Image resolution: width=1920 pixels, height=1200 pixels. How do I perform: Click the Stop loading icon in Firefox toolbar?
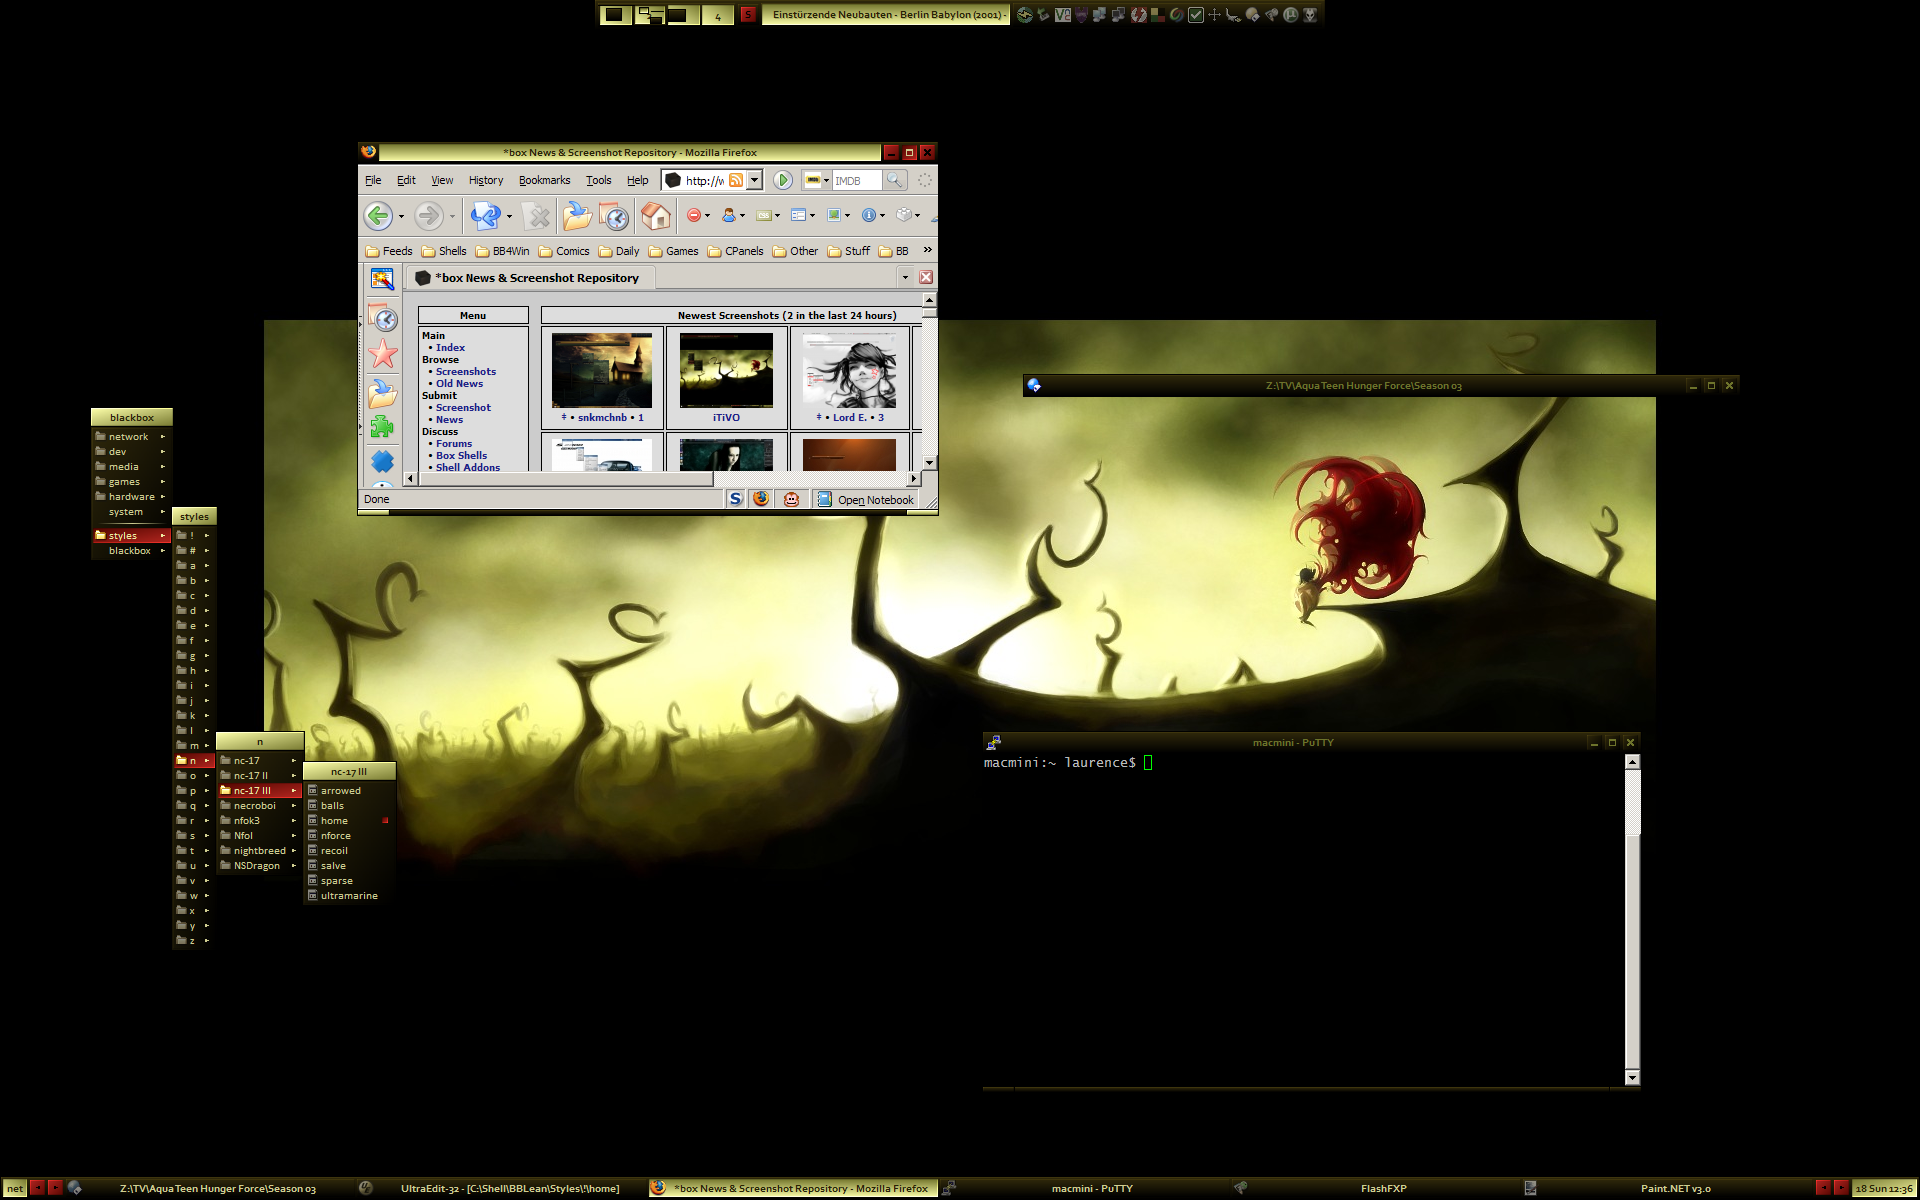pos(537,215)
